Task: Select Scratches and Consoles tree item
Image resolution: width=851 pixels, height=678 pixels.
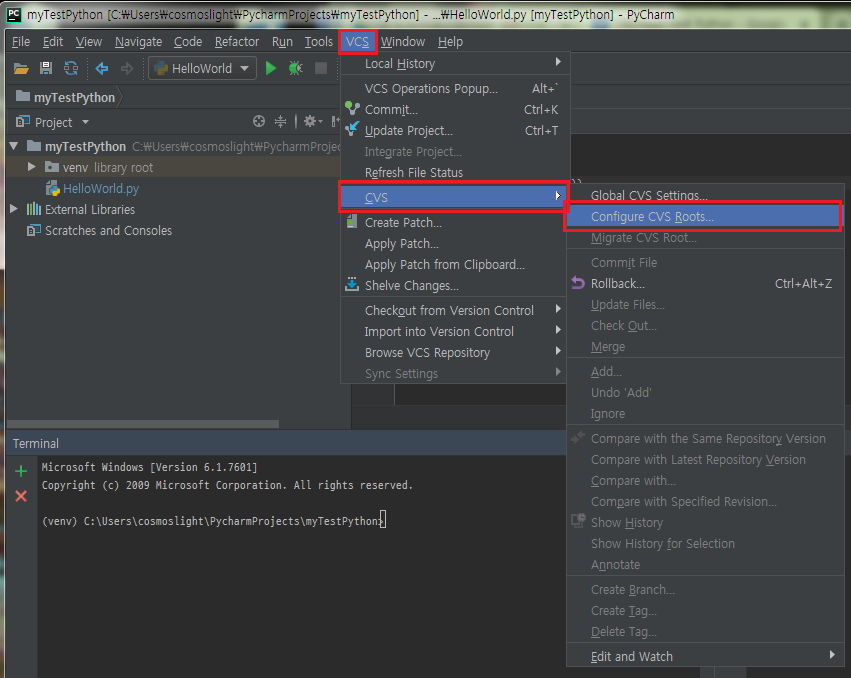Action: coord(108,231)
